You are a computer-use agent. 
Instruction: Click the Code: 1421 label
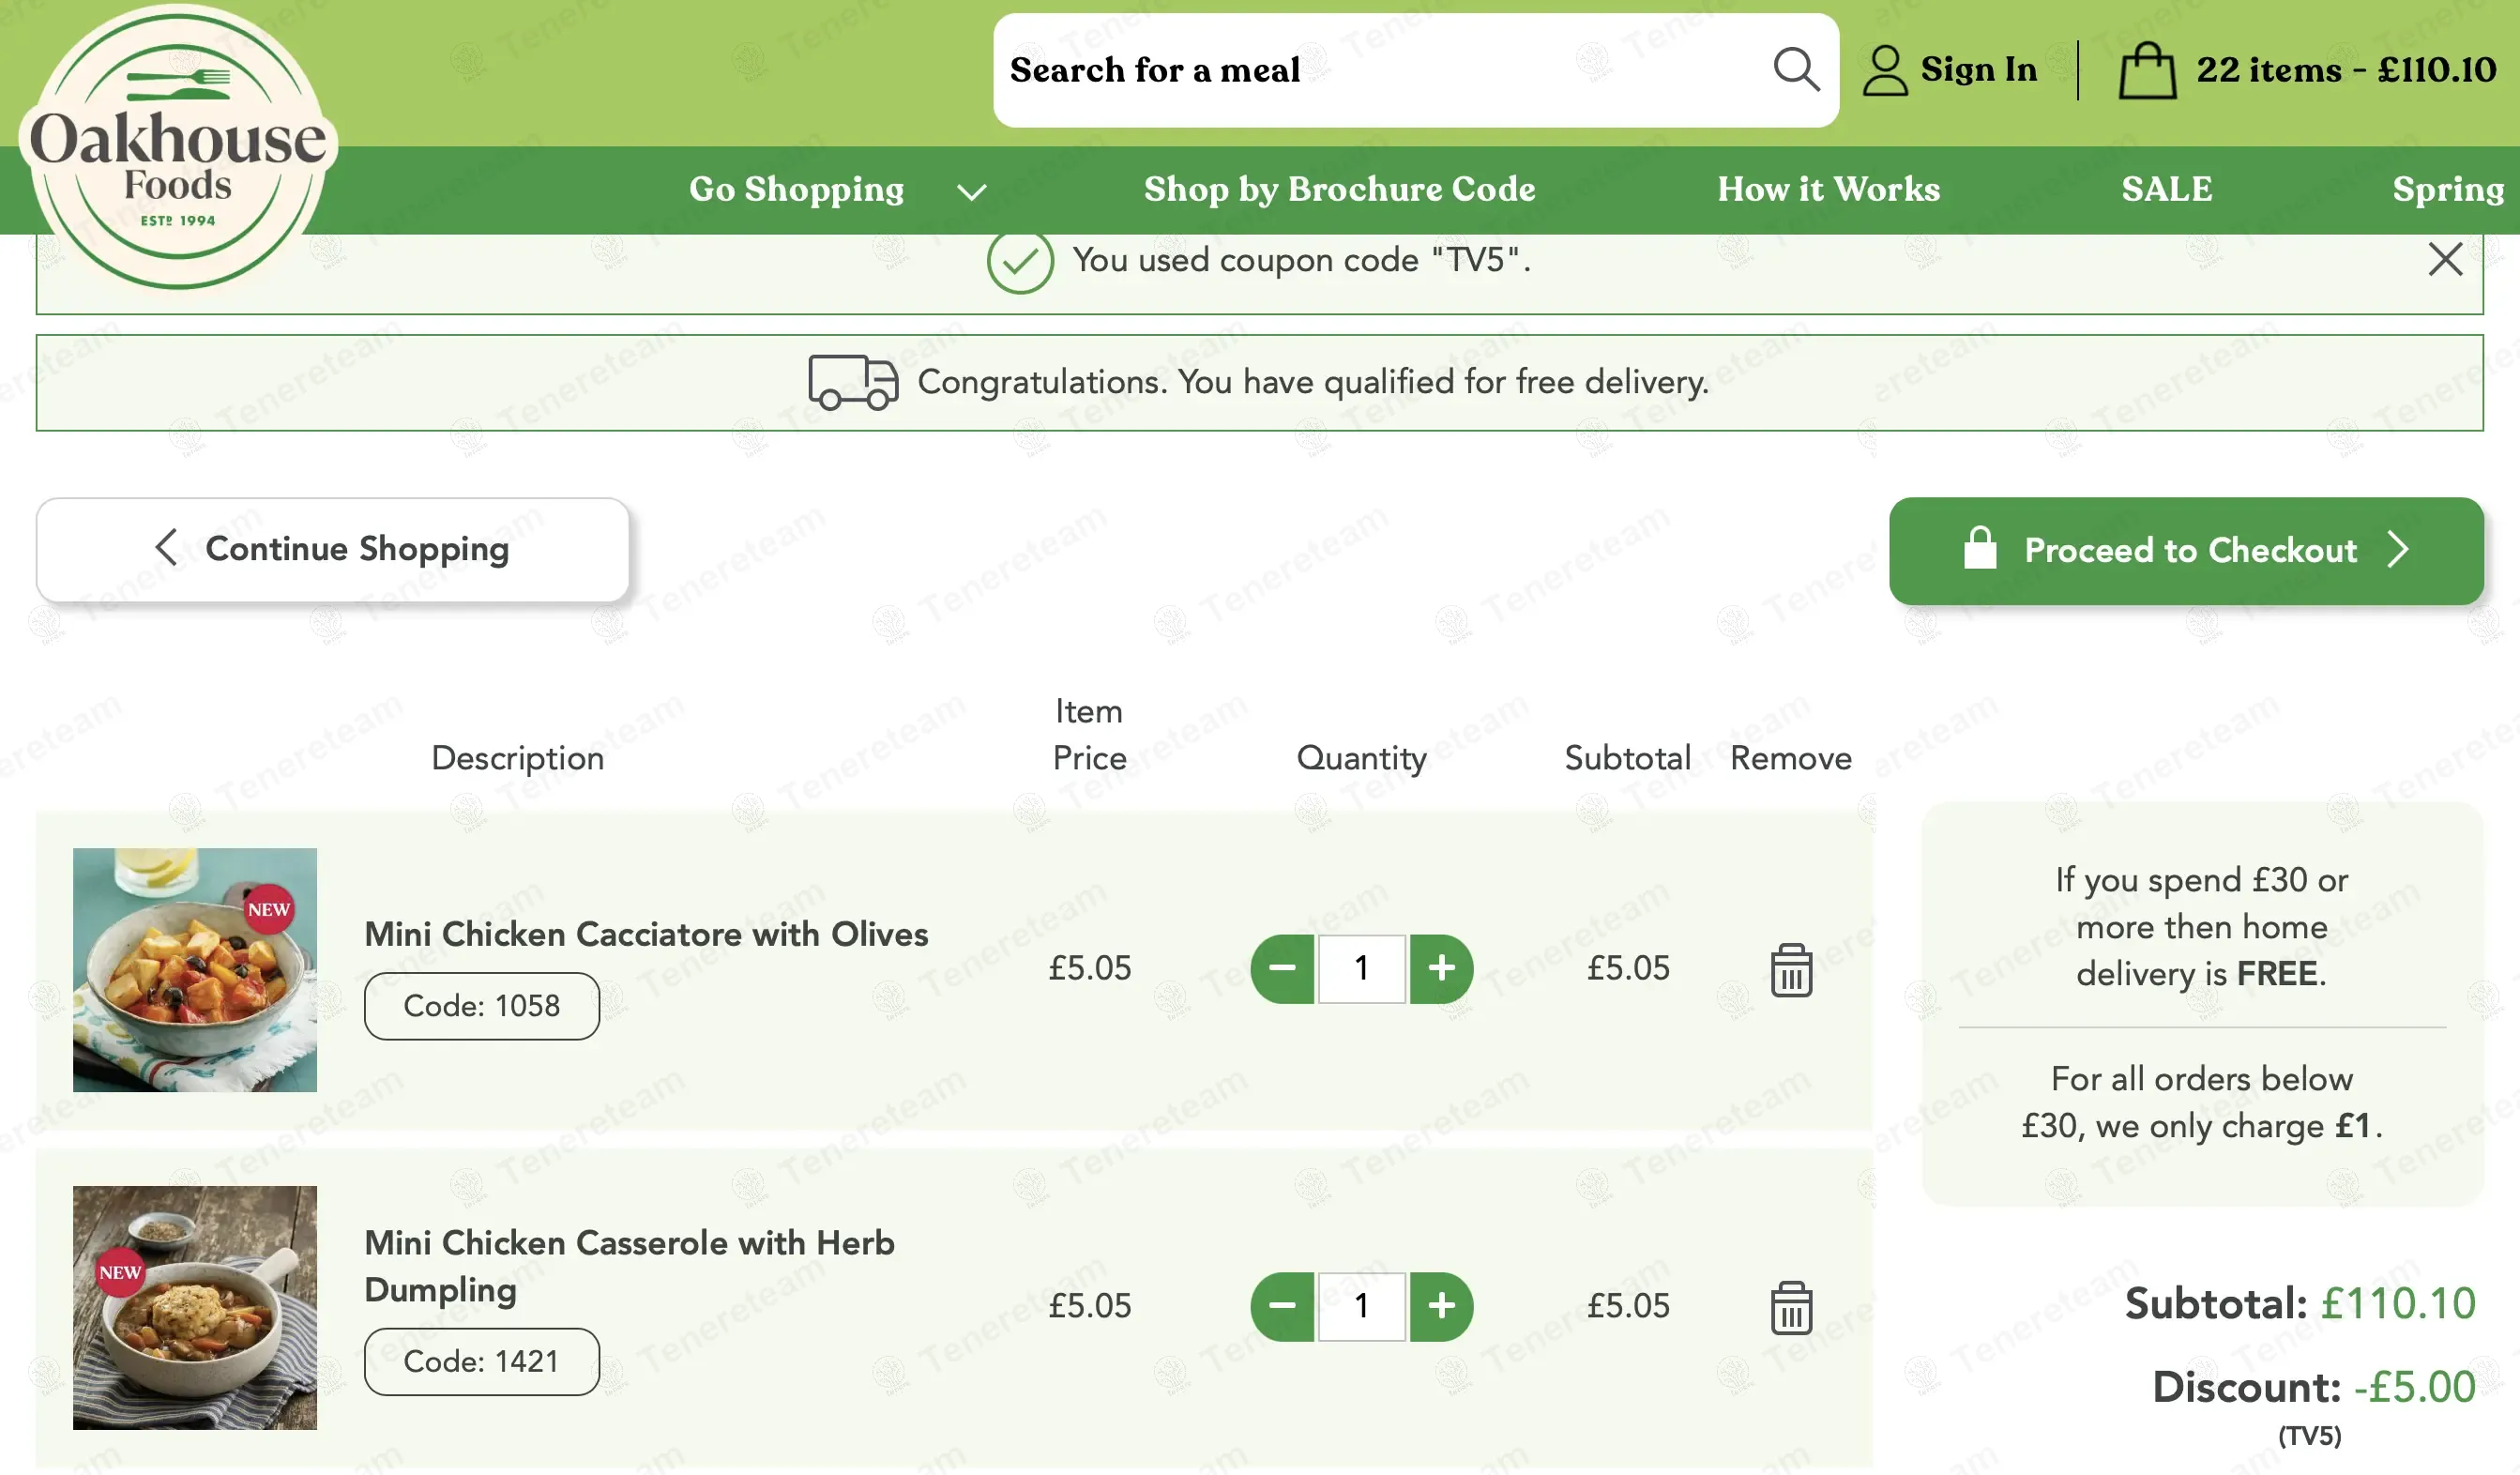[x=482, y=1362]
